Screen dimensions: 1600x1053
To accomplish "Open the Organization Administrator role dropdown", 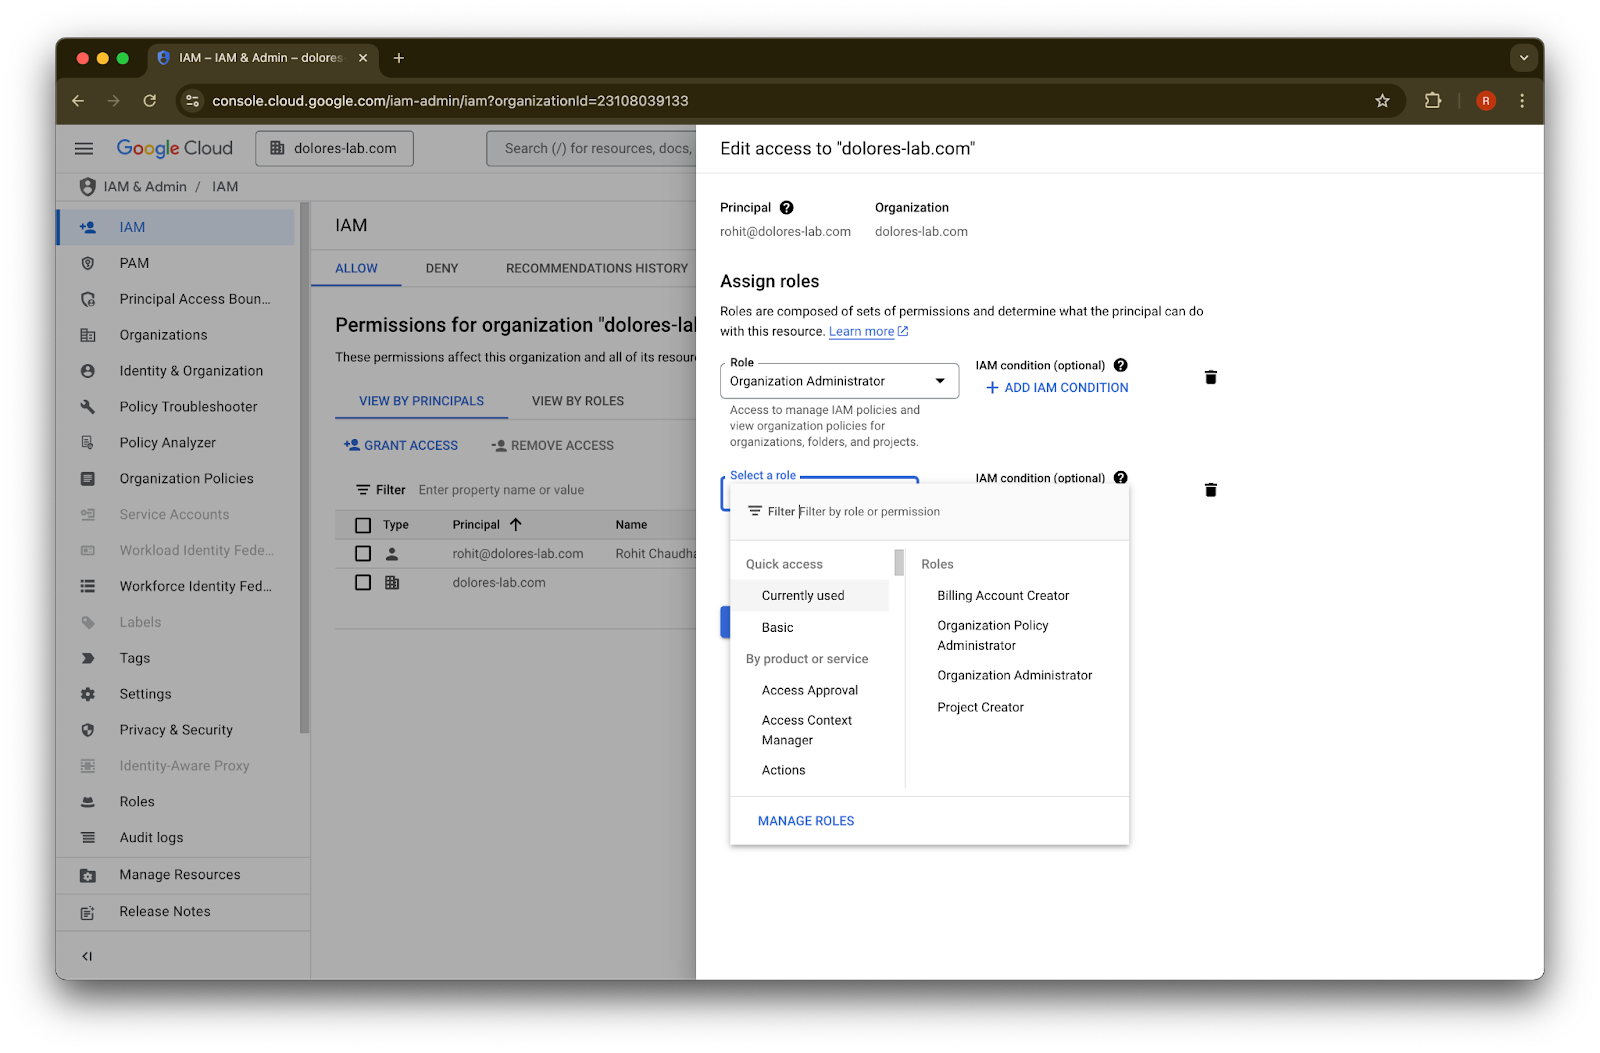I will [x=839, y=381].
